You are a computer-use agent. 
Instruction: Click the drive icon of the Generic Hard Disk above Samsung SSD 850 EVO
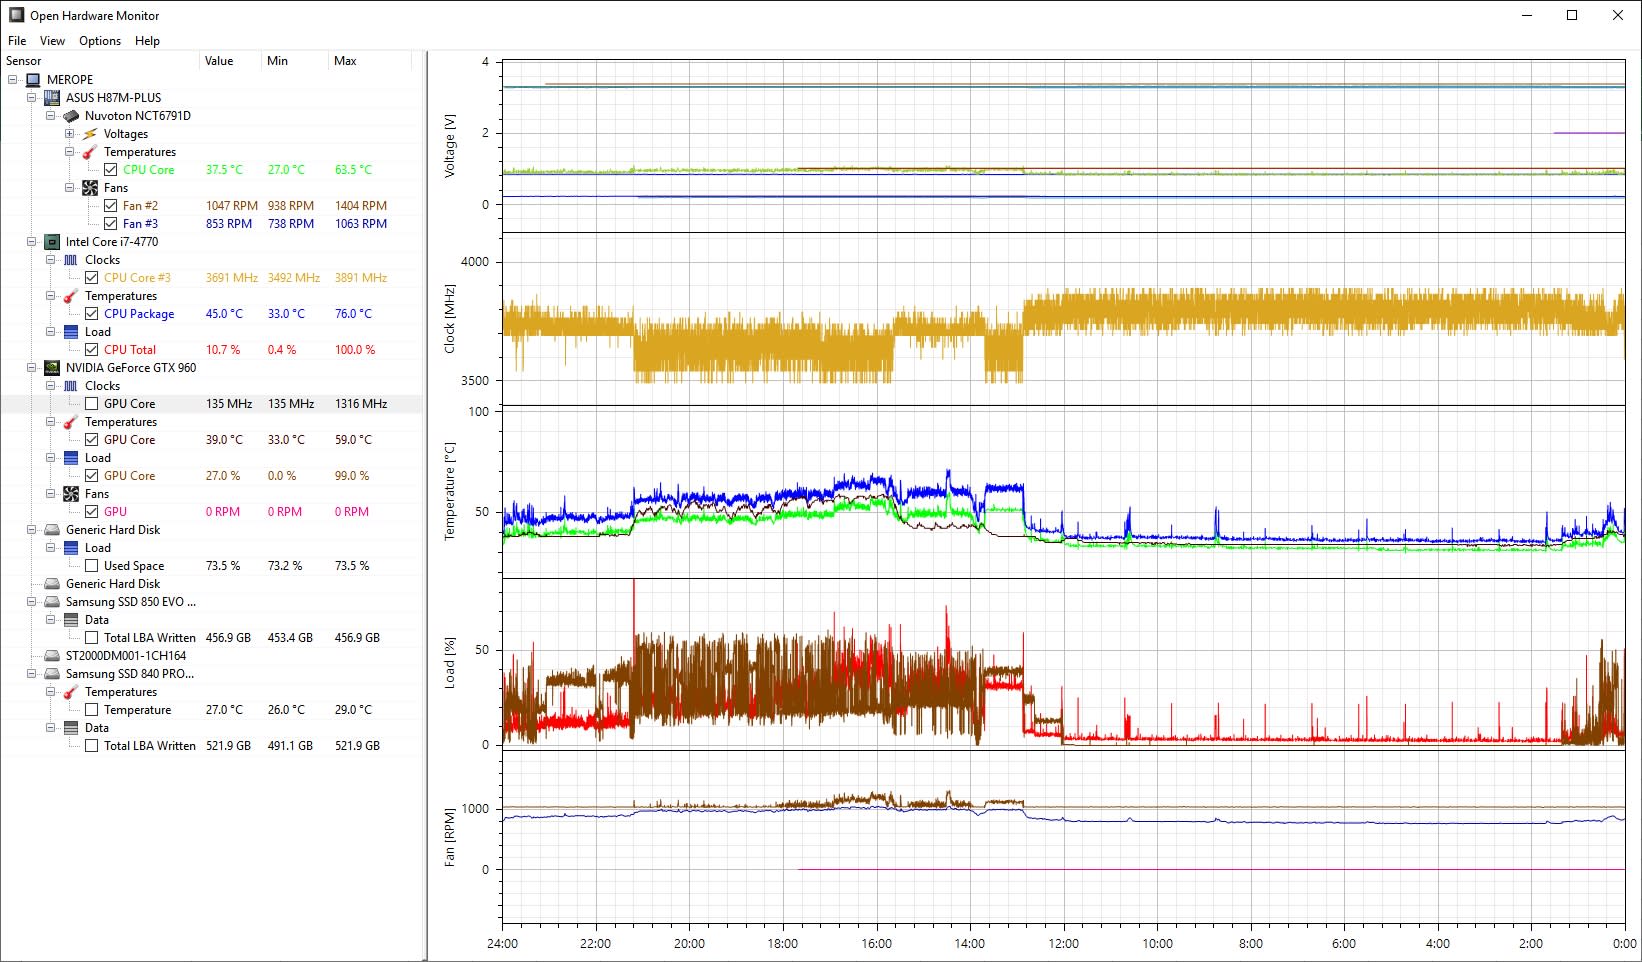tap(52, 584)
